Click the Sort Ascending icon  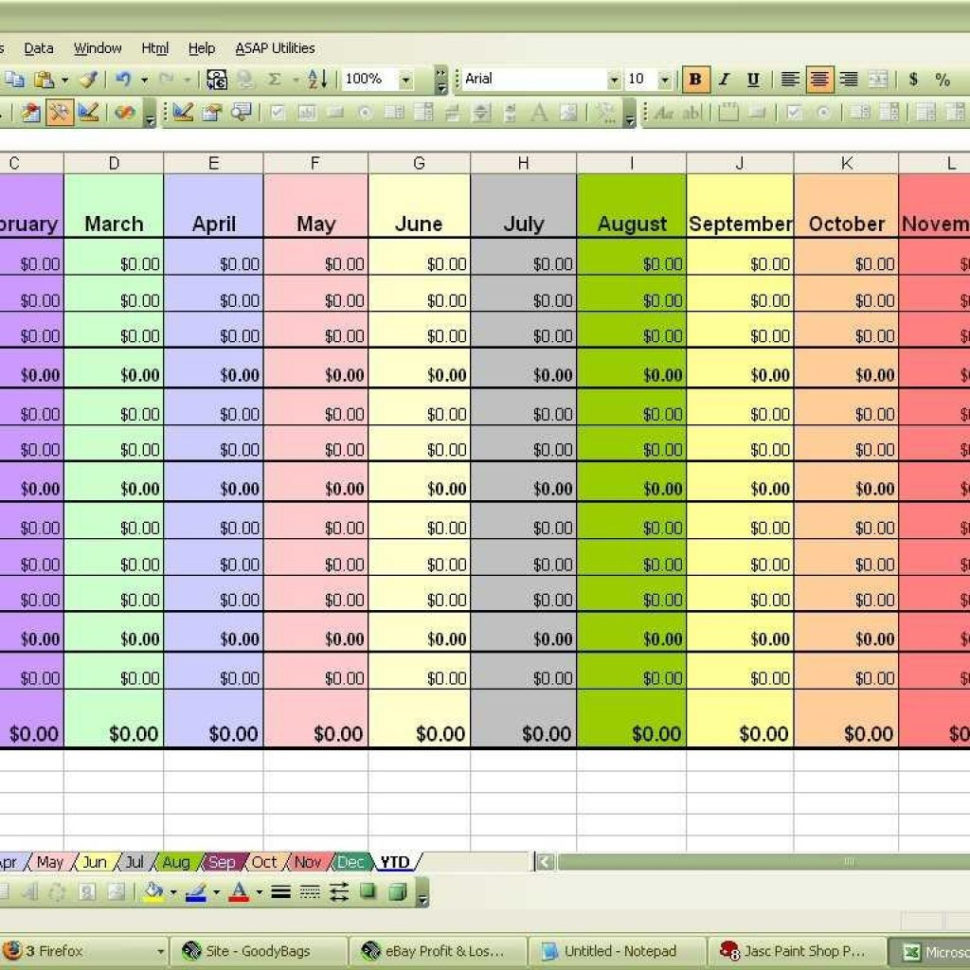(316, 78)
